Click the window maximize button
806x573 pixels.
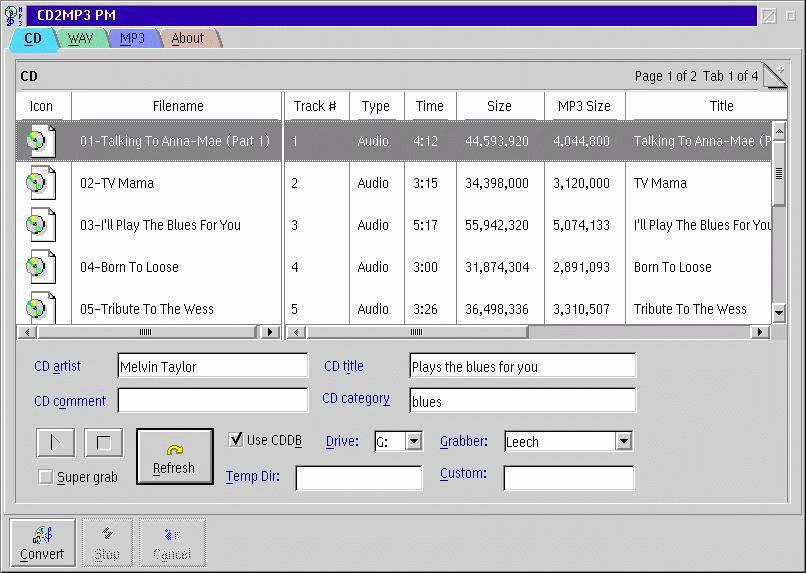[791, 16]
